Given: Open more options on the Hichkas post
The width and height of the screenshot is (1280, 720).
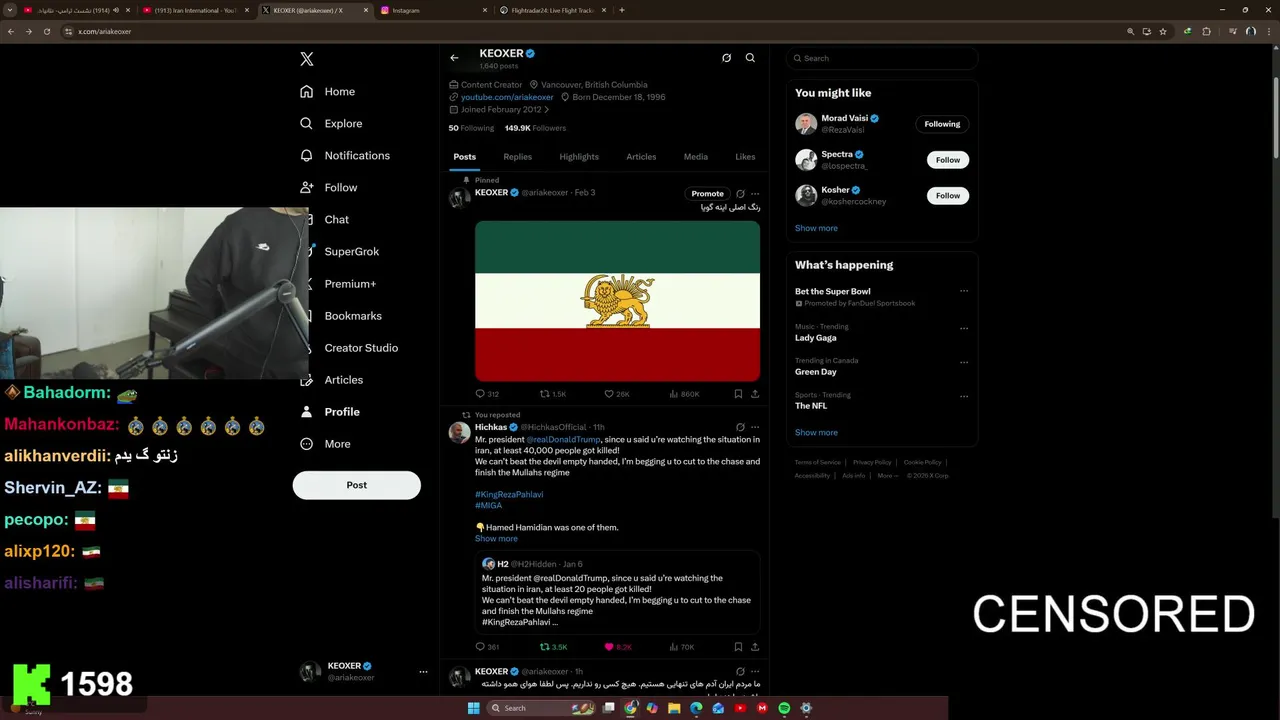Looking at the screenshot, I should click(755, 427).
